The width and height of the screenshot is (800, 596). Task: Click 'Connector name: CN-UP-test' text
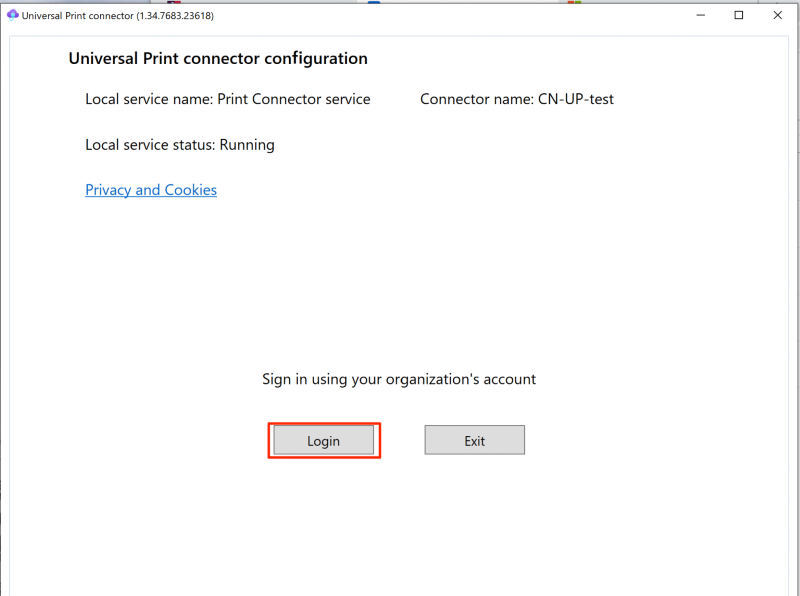pos(517,99)
